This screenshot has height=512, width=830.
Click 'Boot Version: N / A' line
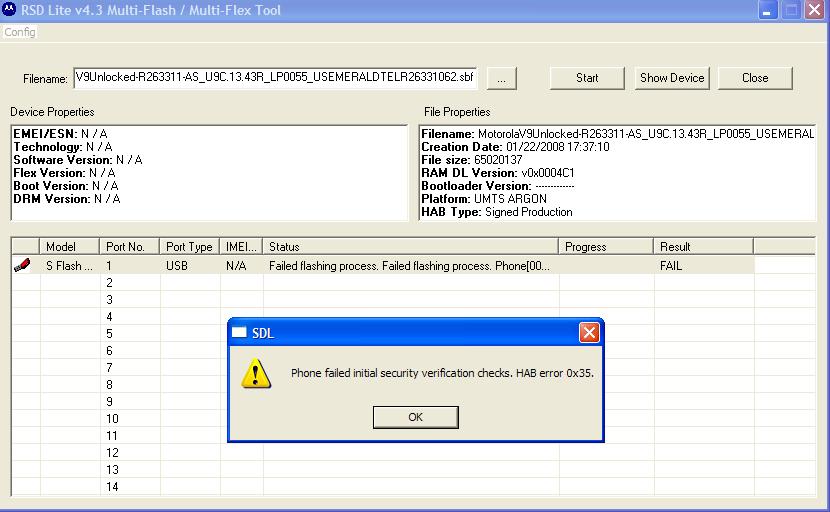pos(66,186)
